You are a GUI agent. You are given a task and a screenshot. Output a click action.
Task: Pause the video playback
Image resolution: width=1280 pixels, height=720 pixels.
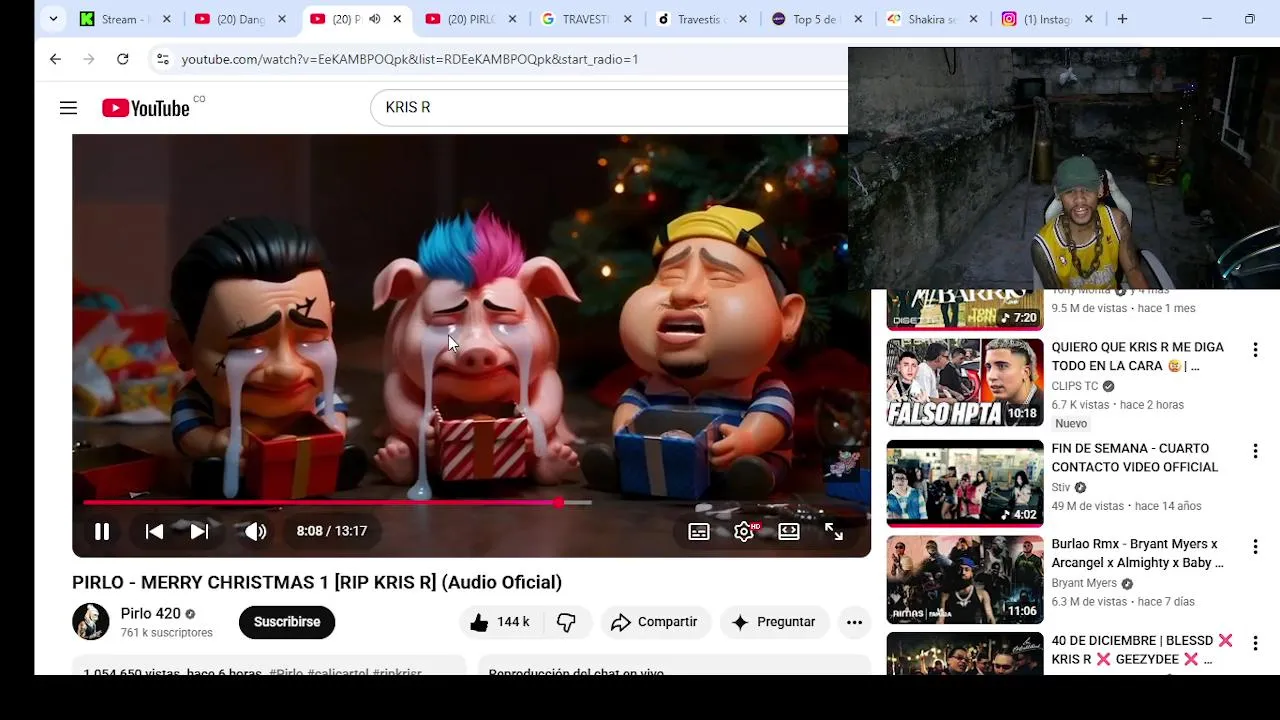point(102,531)
